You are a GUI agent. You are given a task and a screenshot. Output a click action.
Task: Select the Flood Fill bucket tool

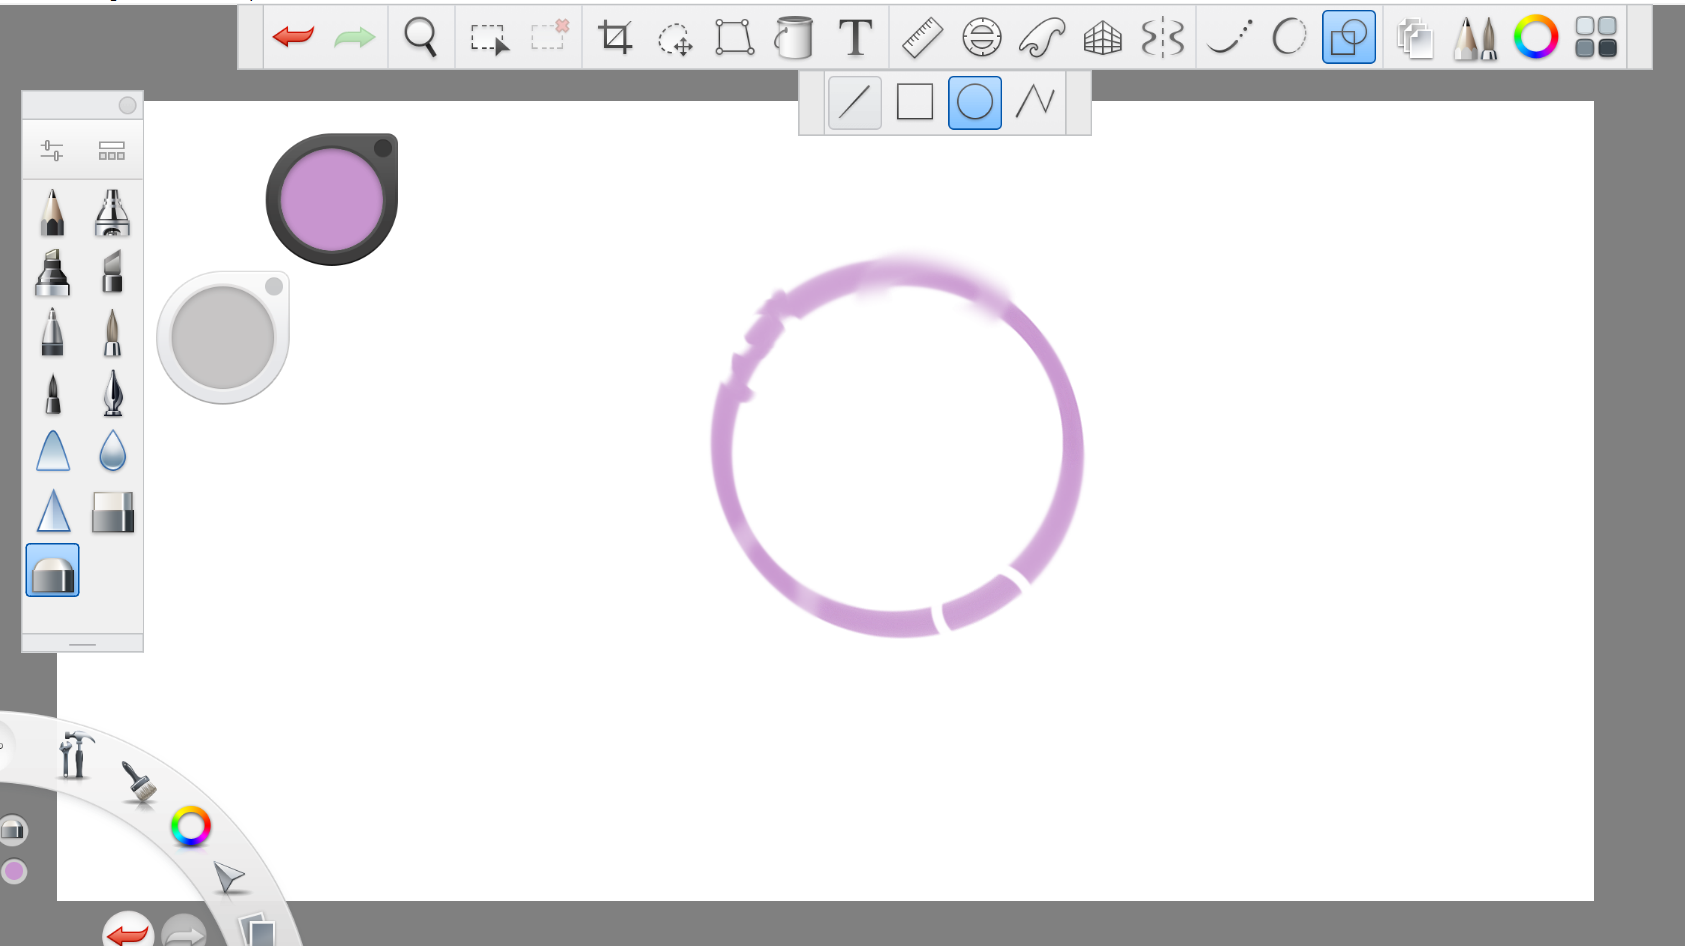(794, 37)
